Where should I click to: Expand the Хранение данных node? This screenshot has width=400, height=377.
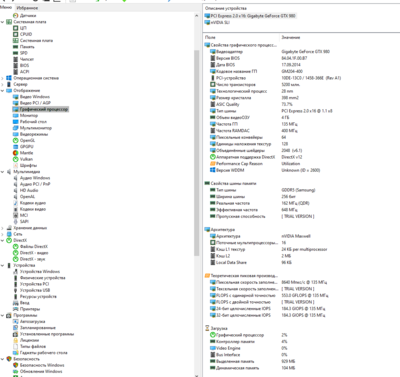click(3, 228)
